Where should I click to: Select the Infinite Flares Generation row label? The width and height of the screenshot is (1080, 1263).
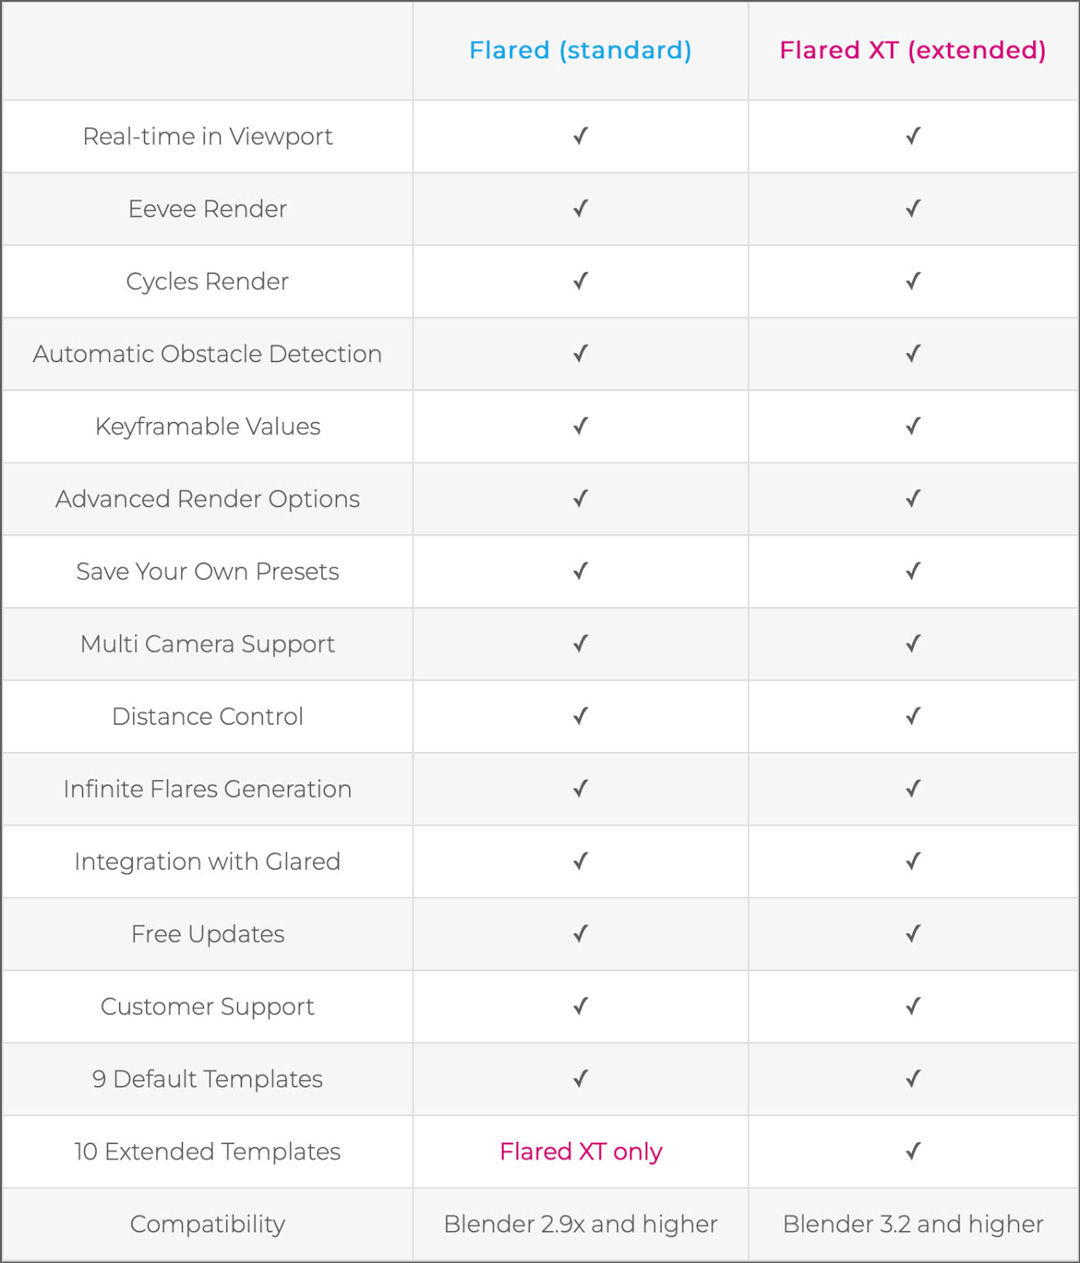207,789
